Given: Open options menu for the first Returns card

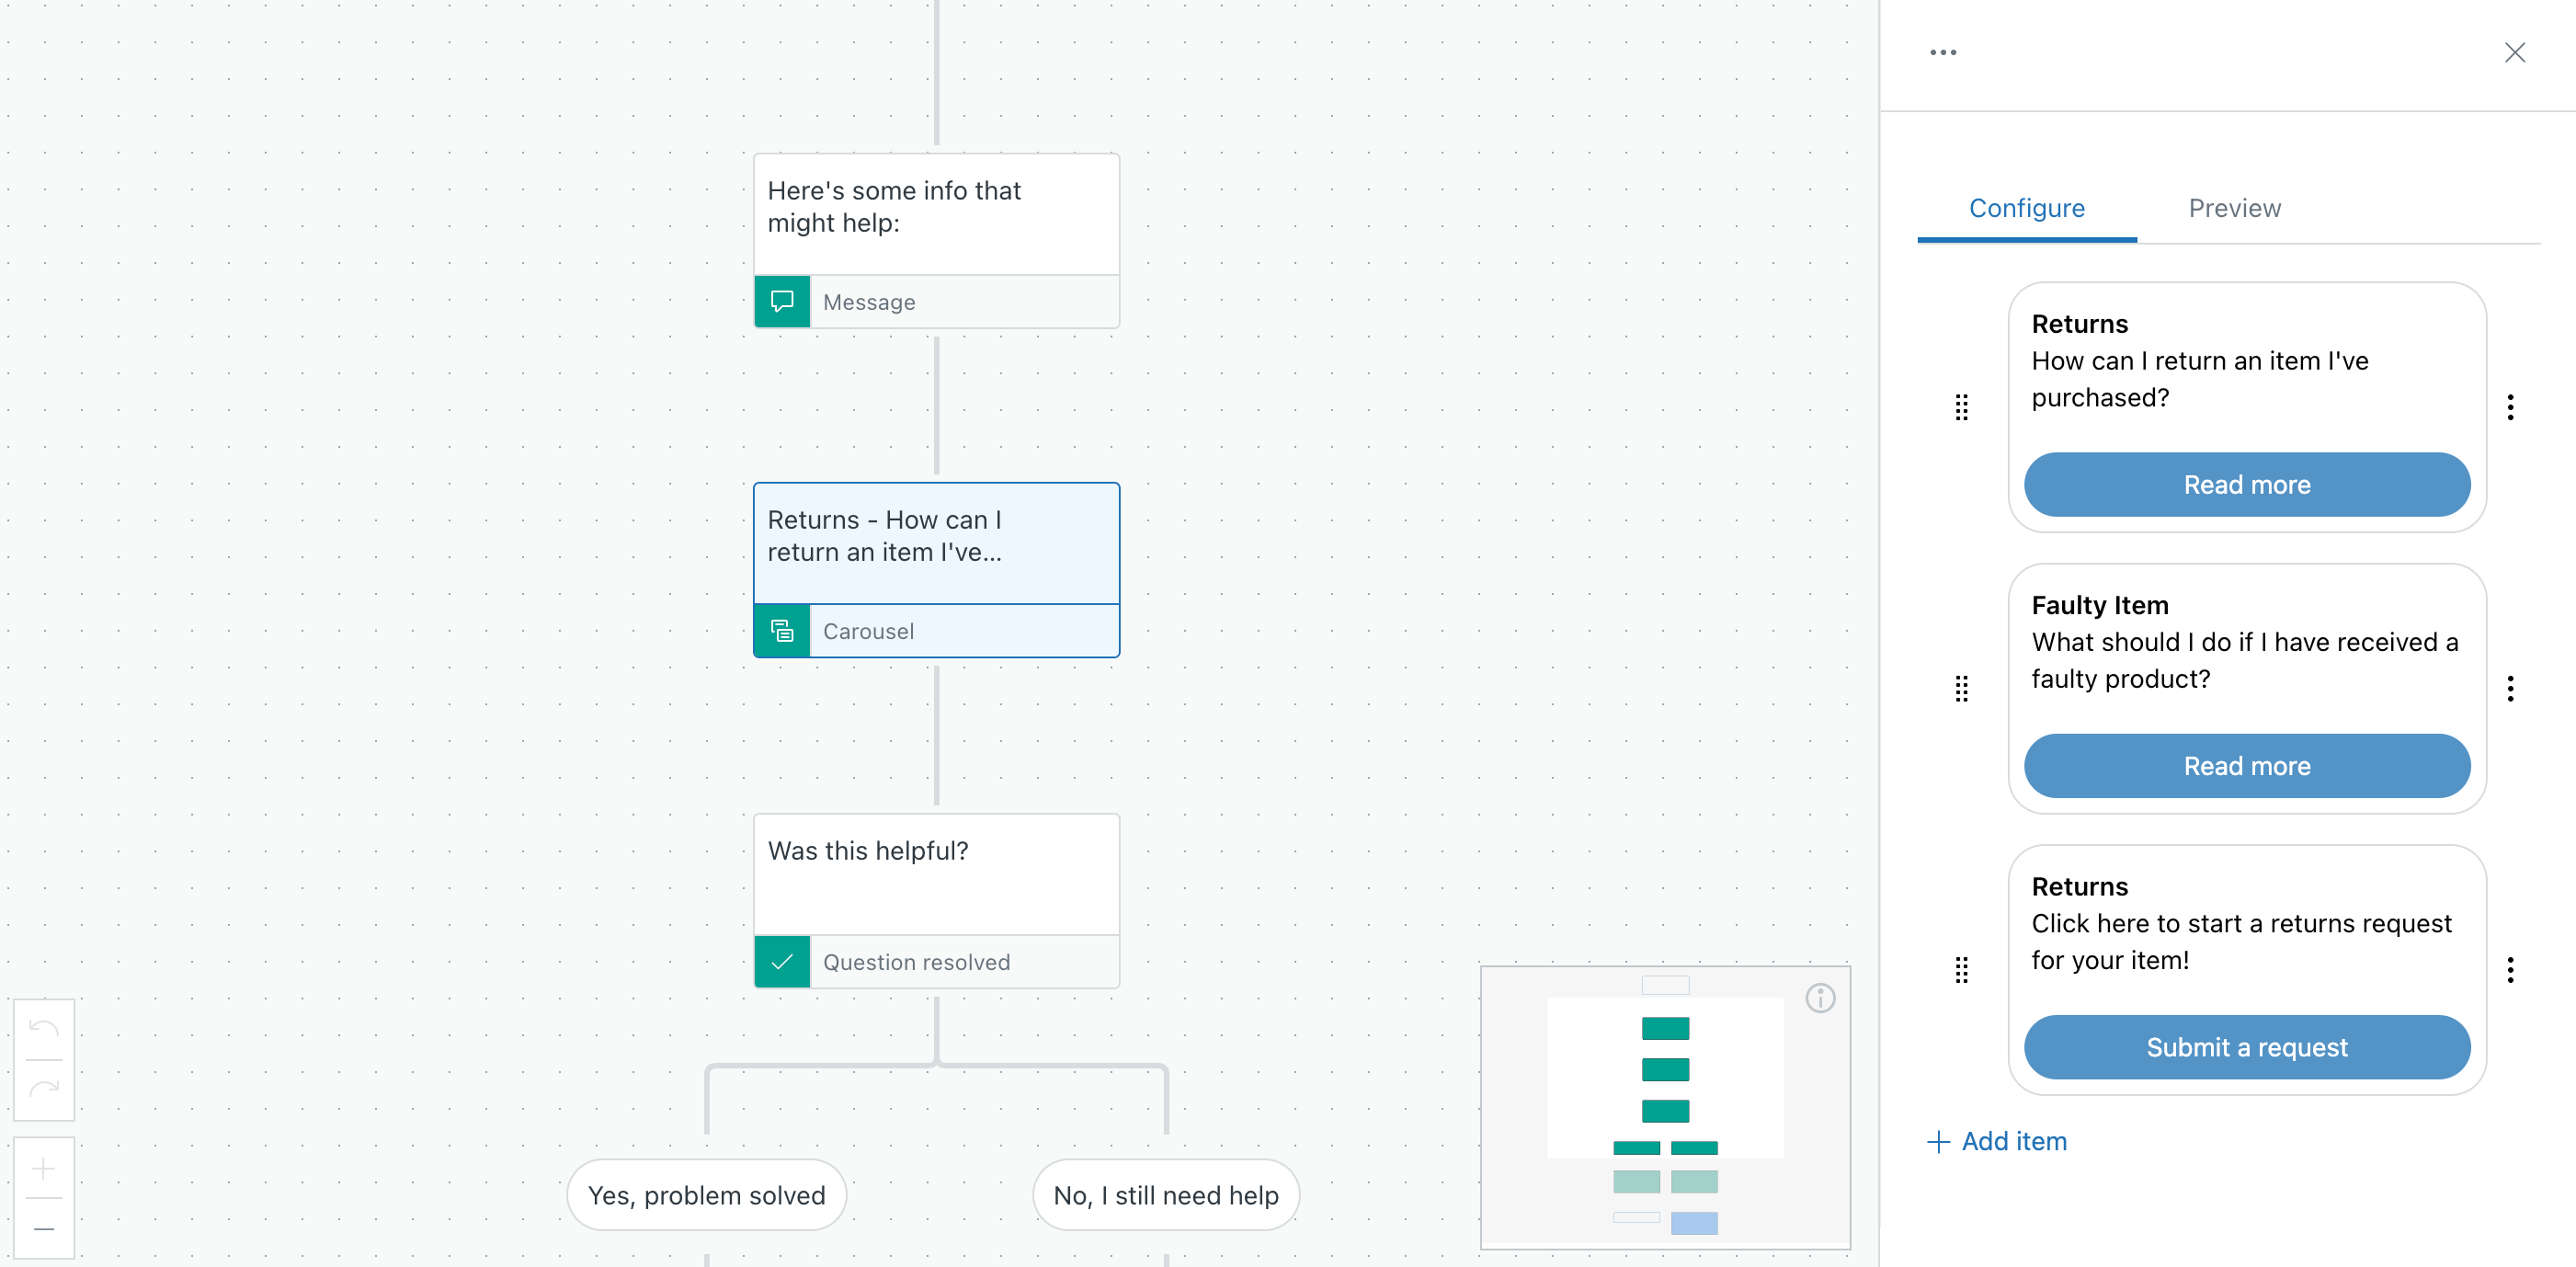Looking at the screenshot, I should (2511, 408).
